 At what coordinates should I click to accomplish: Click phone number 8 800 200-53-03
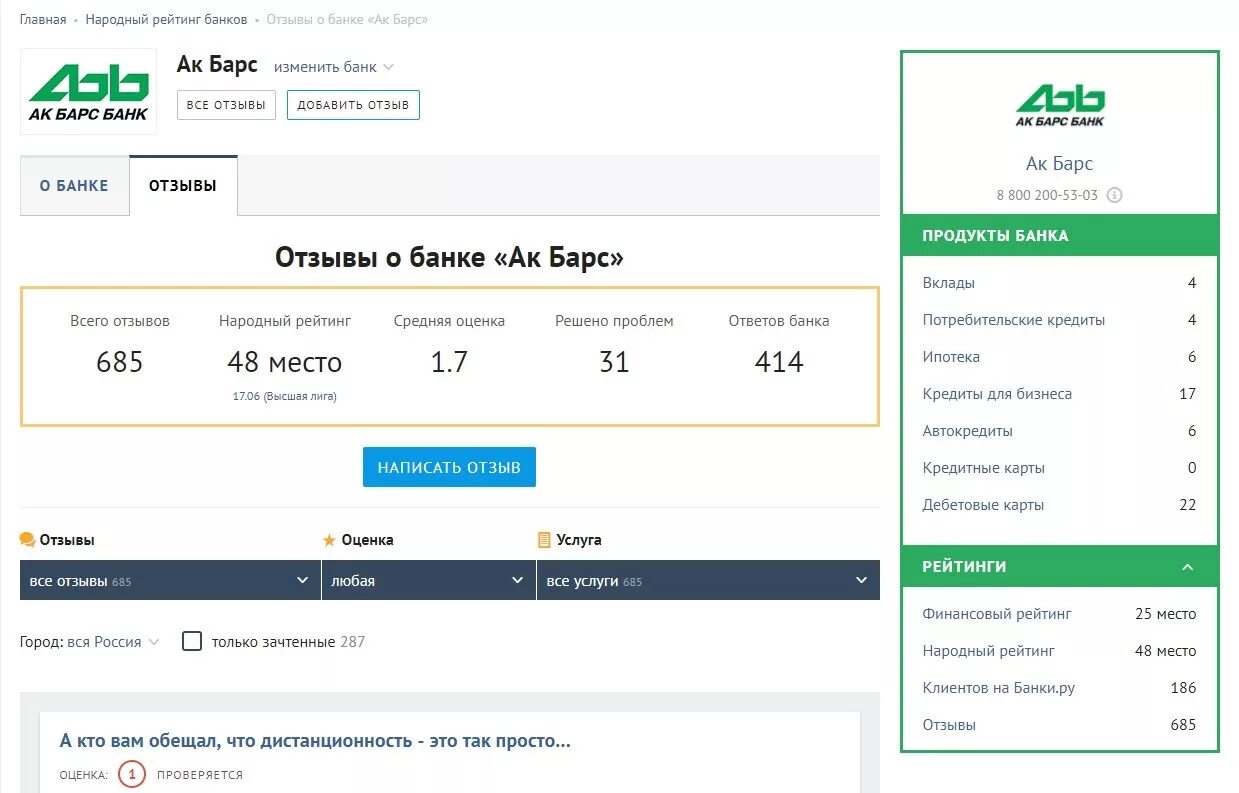pyautogui.click(x=1046, y=195)
